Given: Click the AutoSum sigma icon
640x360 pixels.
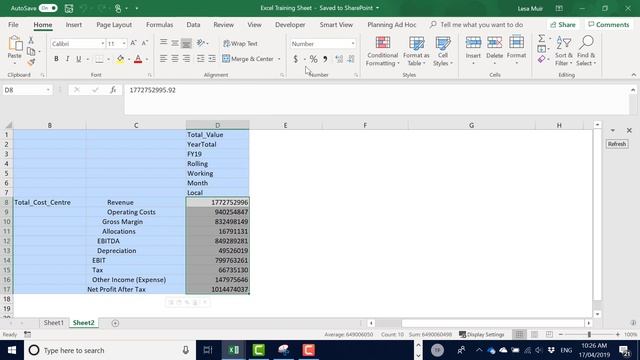Looking at the screenshot, I should (542, 39).
